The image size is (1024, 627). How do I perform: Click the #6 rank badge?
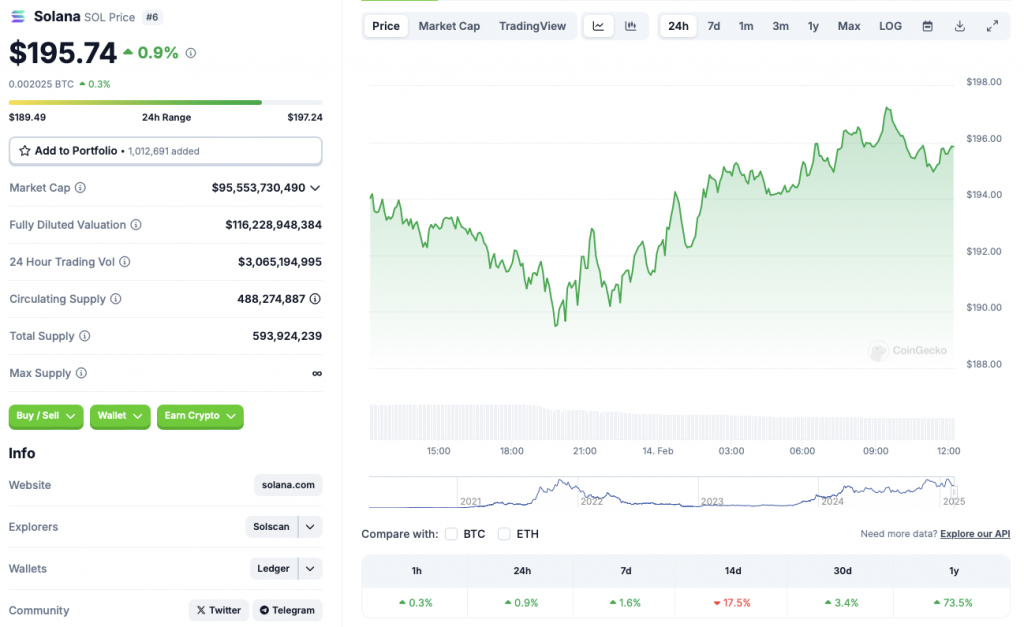152,17
